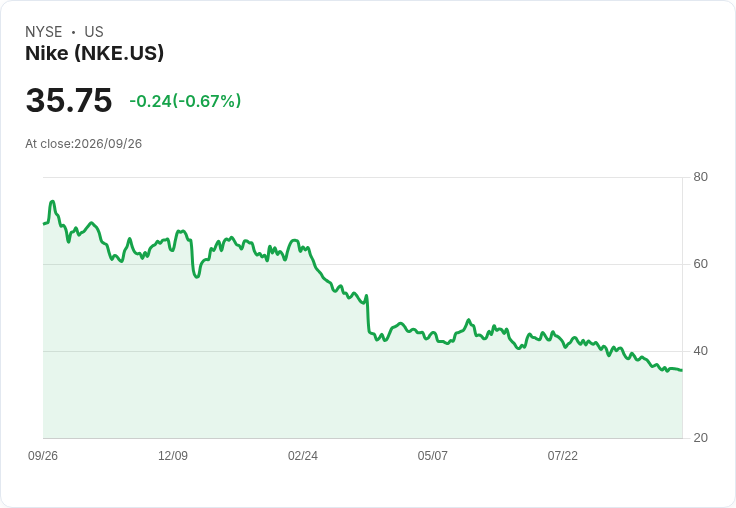Select the 12/09 x-axis date label

coord(173,455)
